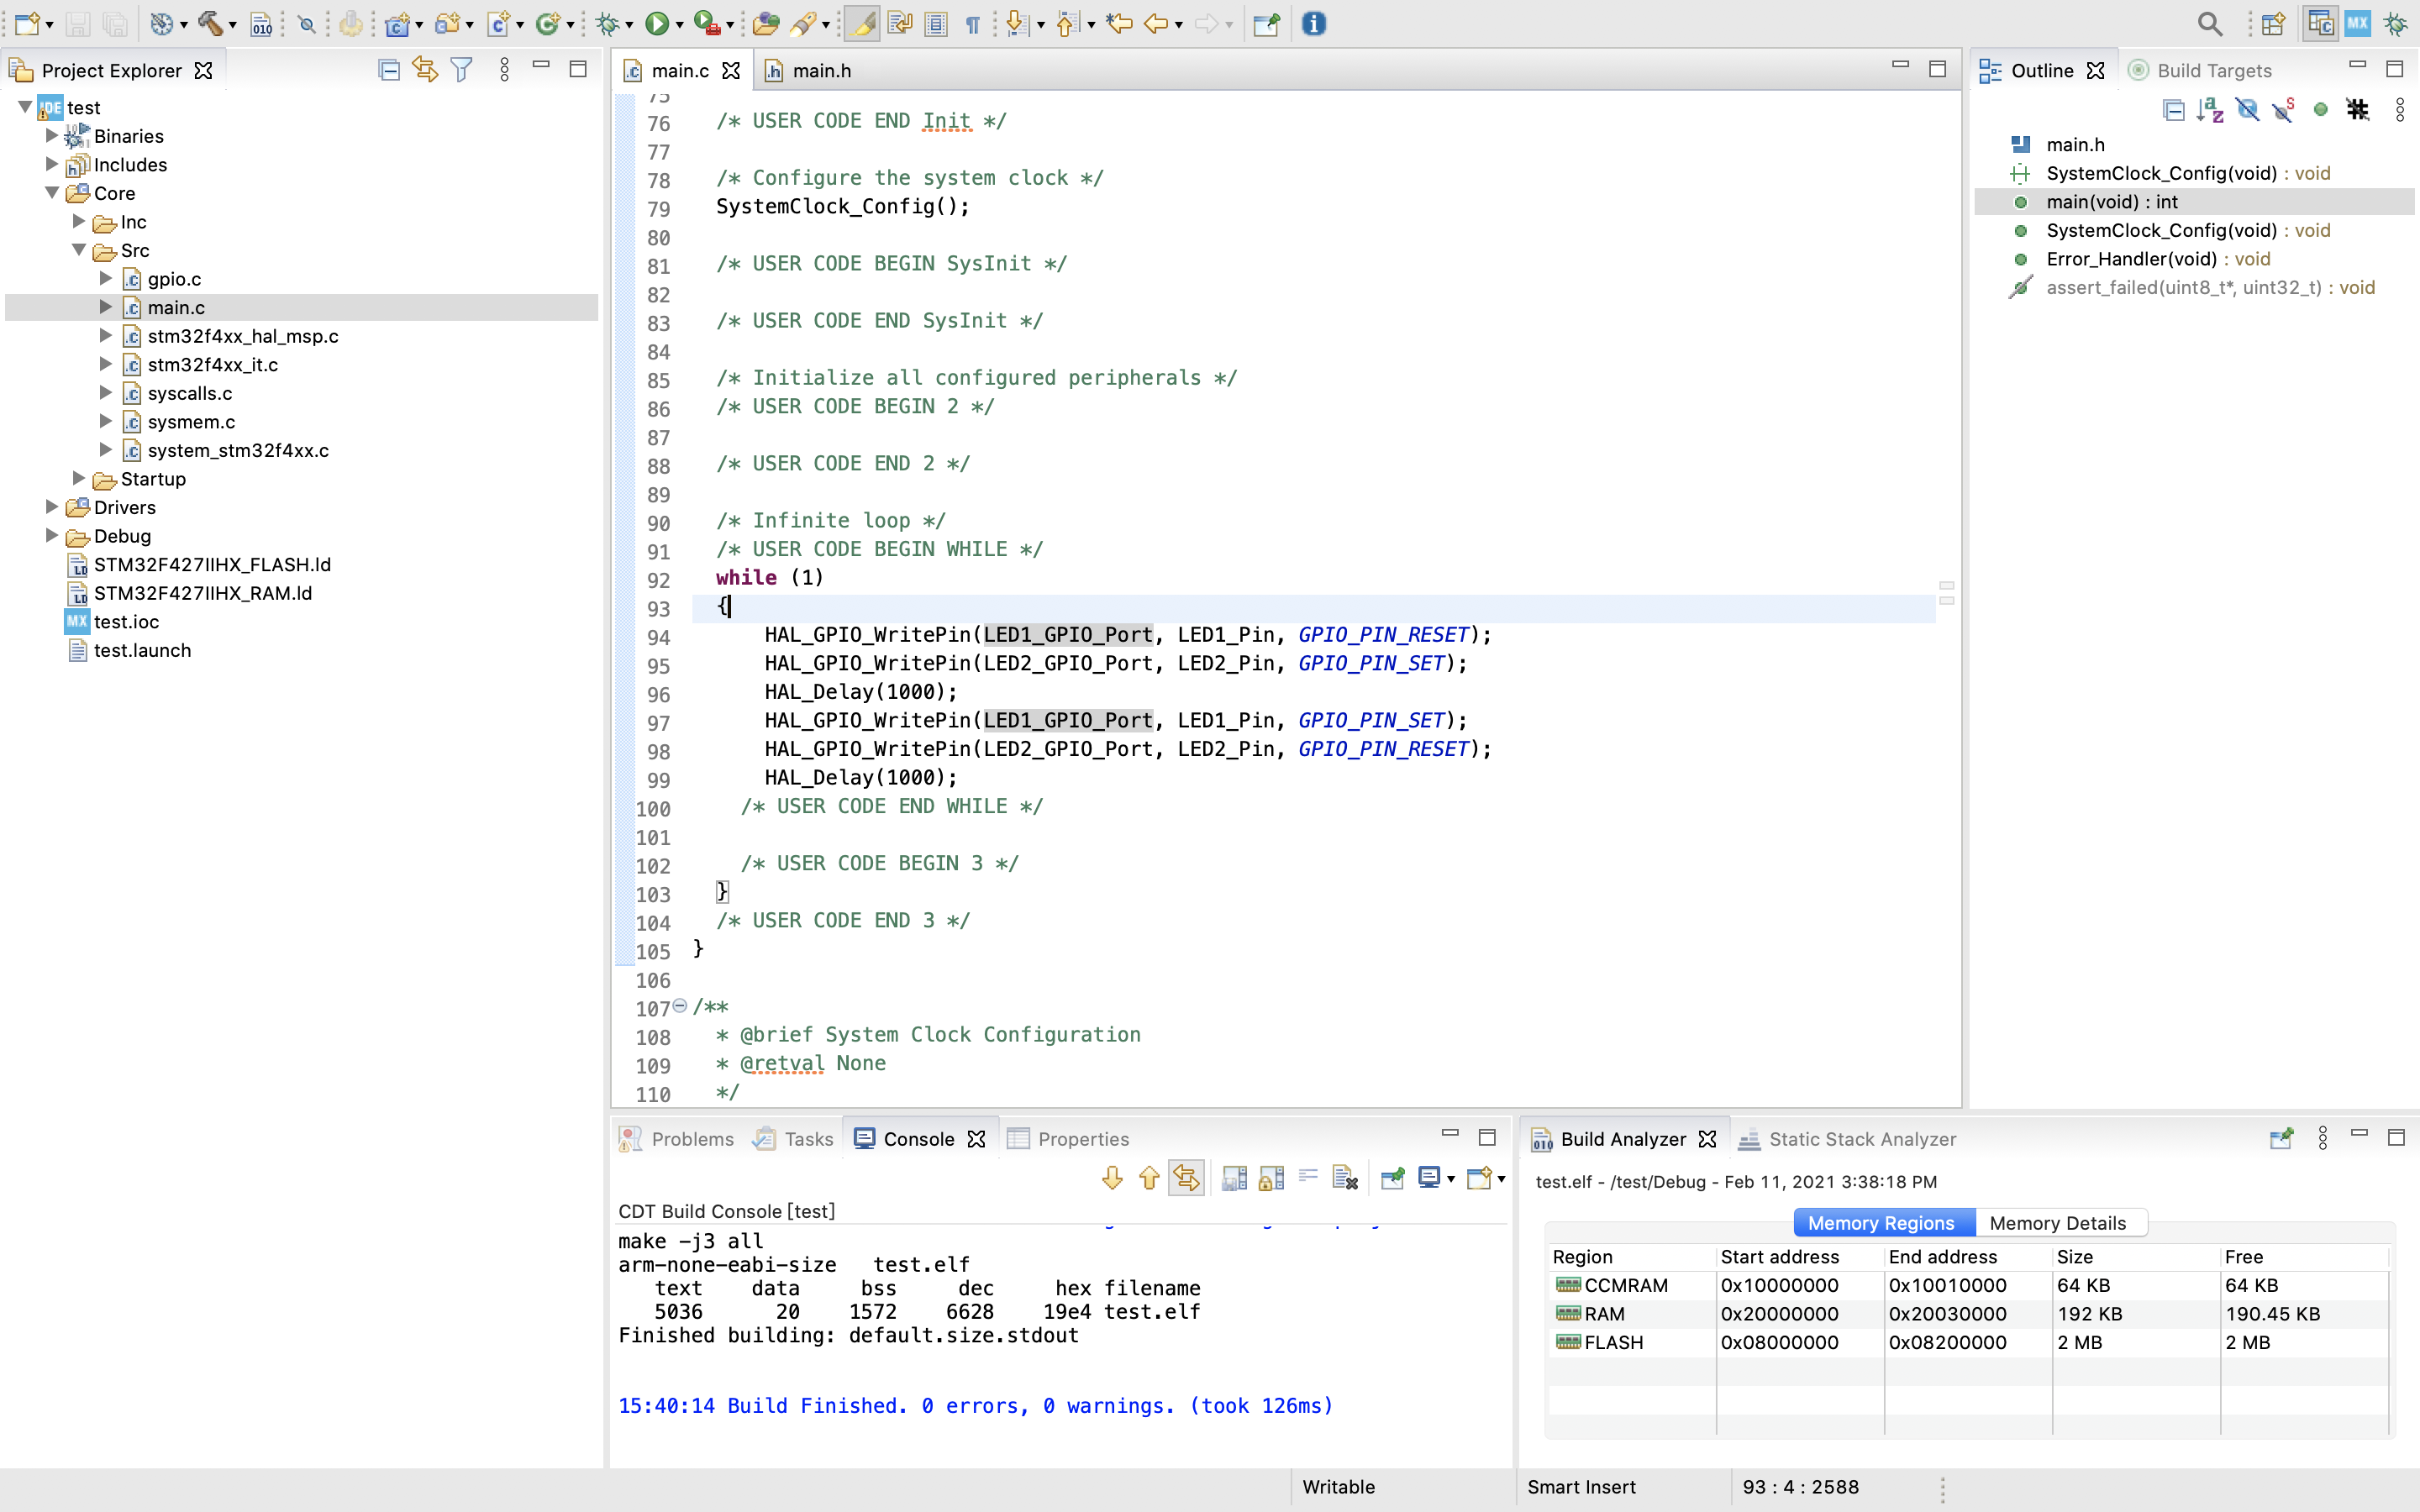Open the Run button dropdown arrow
The height and width of the screenshot is (1512, 2420).
(x=679, y=25)
